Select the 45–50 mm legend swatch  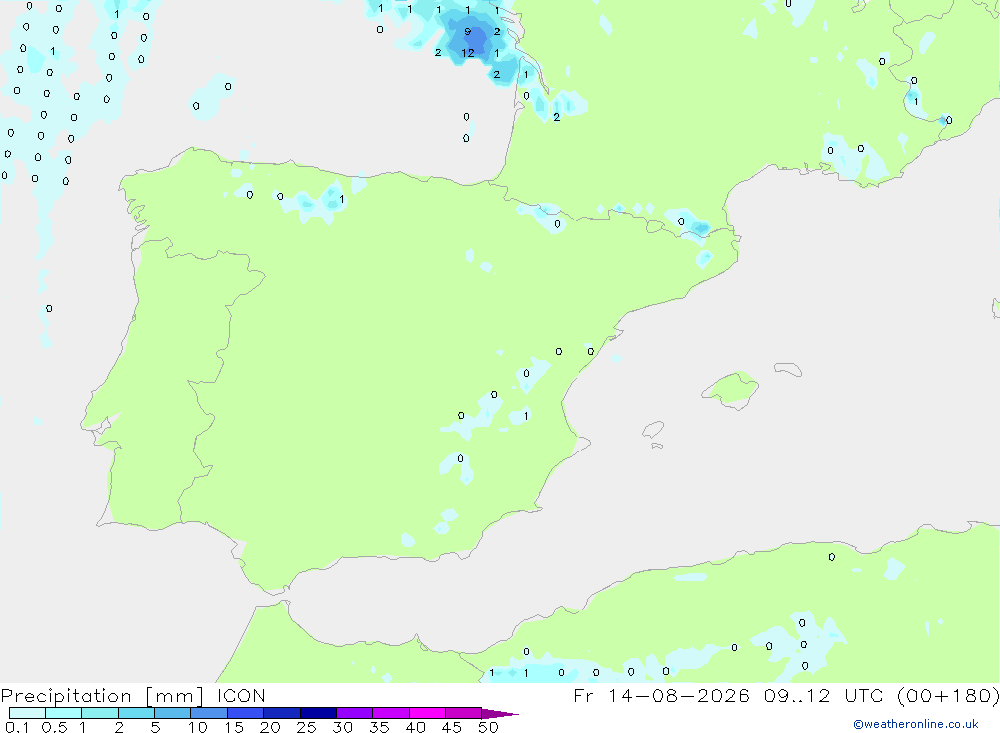464,713
